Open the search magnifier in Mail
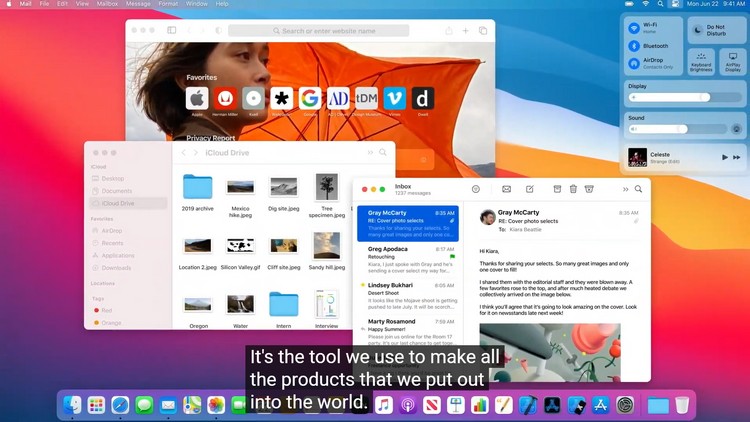The width and height of the screenshot is (750, 422). pos(638,189)
